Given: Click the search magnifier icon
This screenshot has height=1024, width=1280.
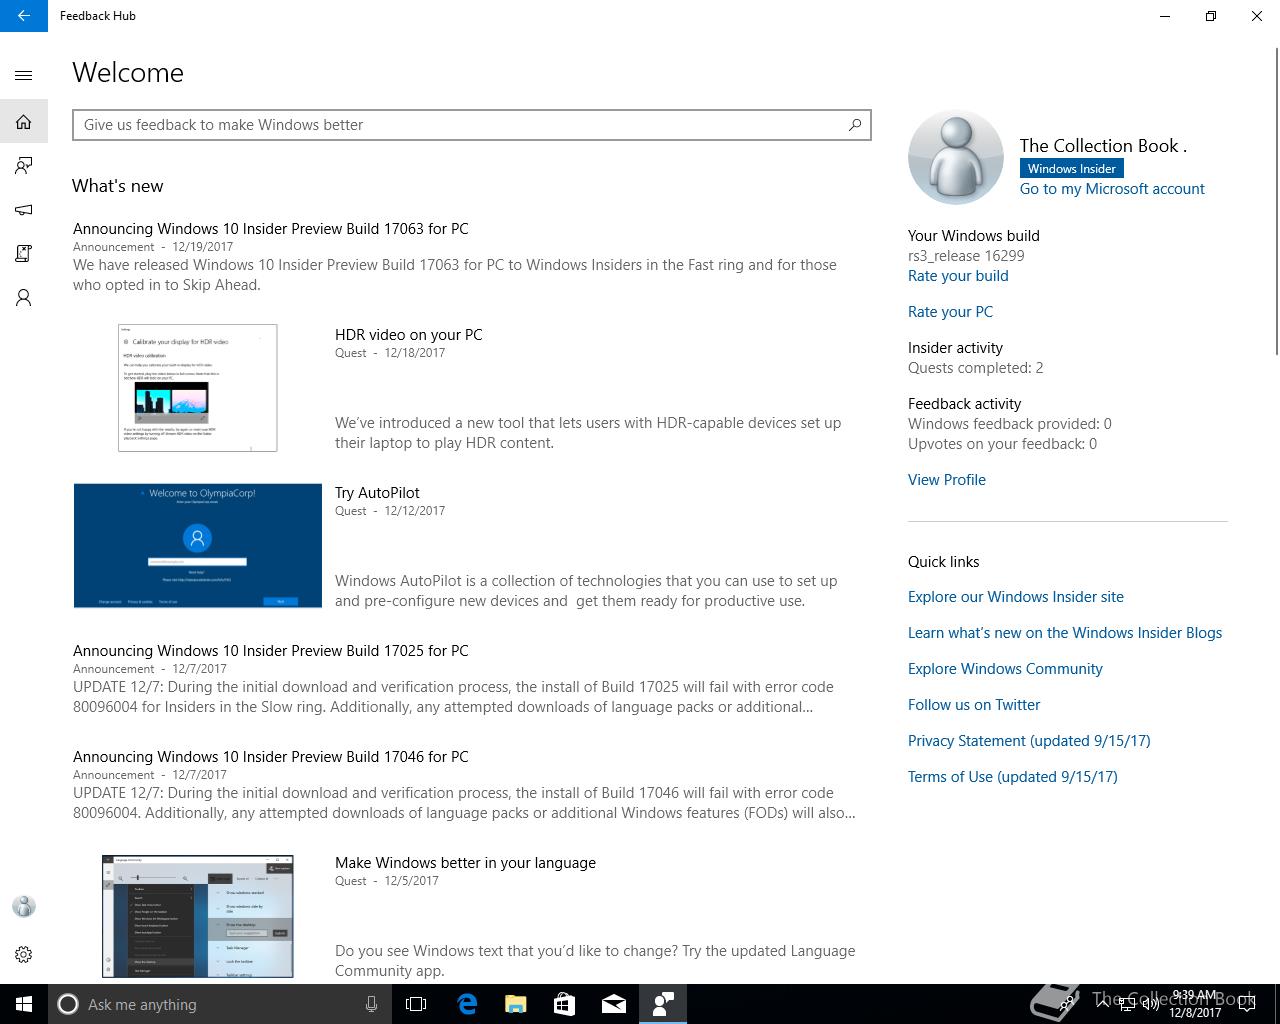Looking at the screenshot, I should (854, 125).
